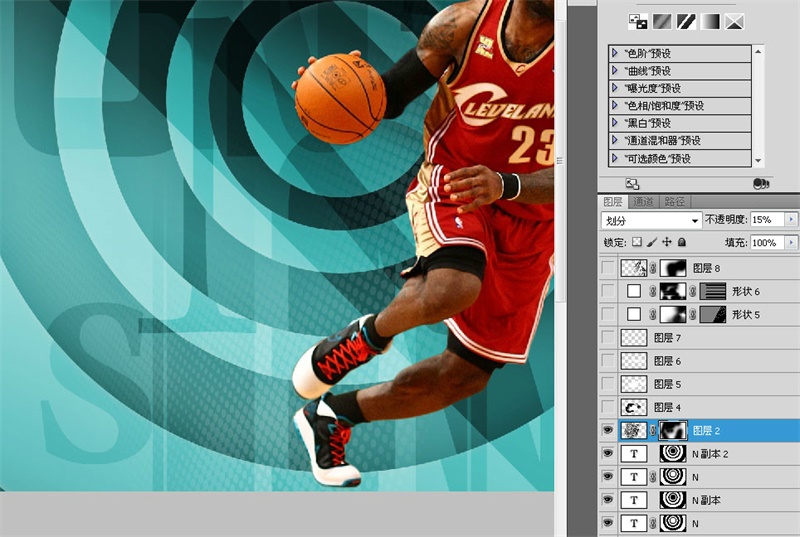800x537 pixels.
Task: Open the 不透明度 opacity slider arrow
Action: [x=792, y=219]
